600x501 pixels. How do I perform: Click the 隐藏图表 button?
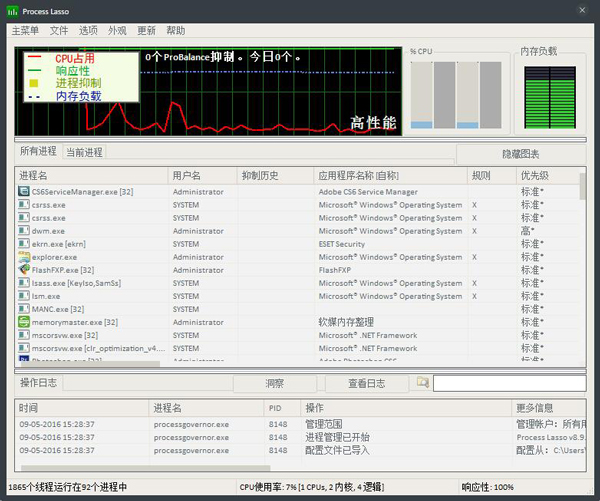coord(520,154)
